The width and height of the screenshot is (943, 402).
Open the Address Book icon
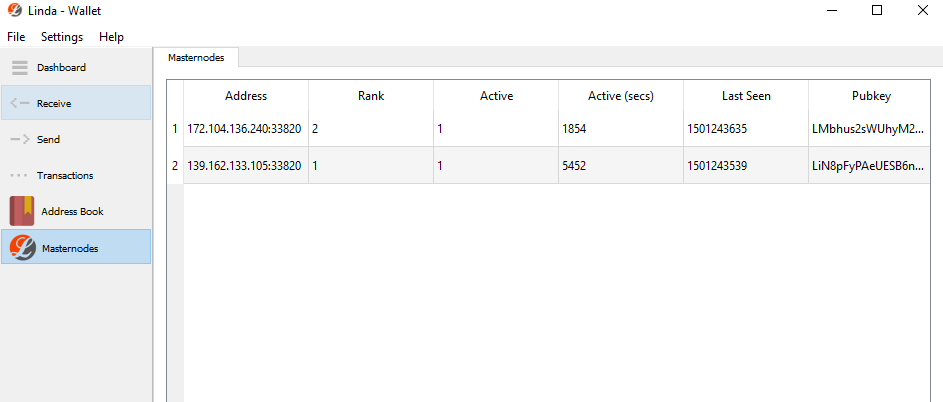point(22,211)
